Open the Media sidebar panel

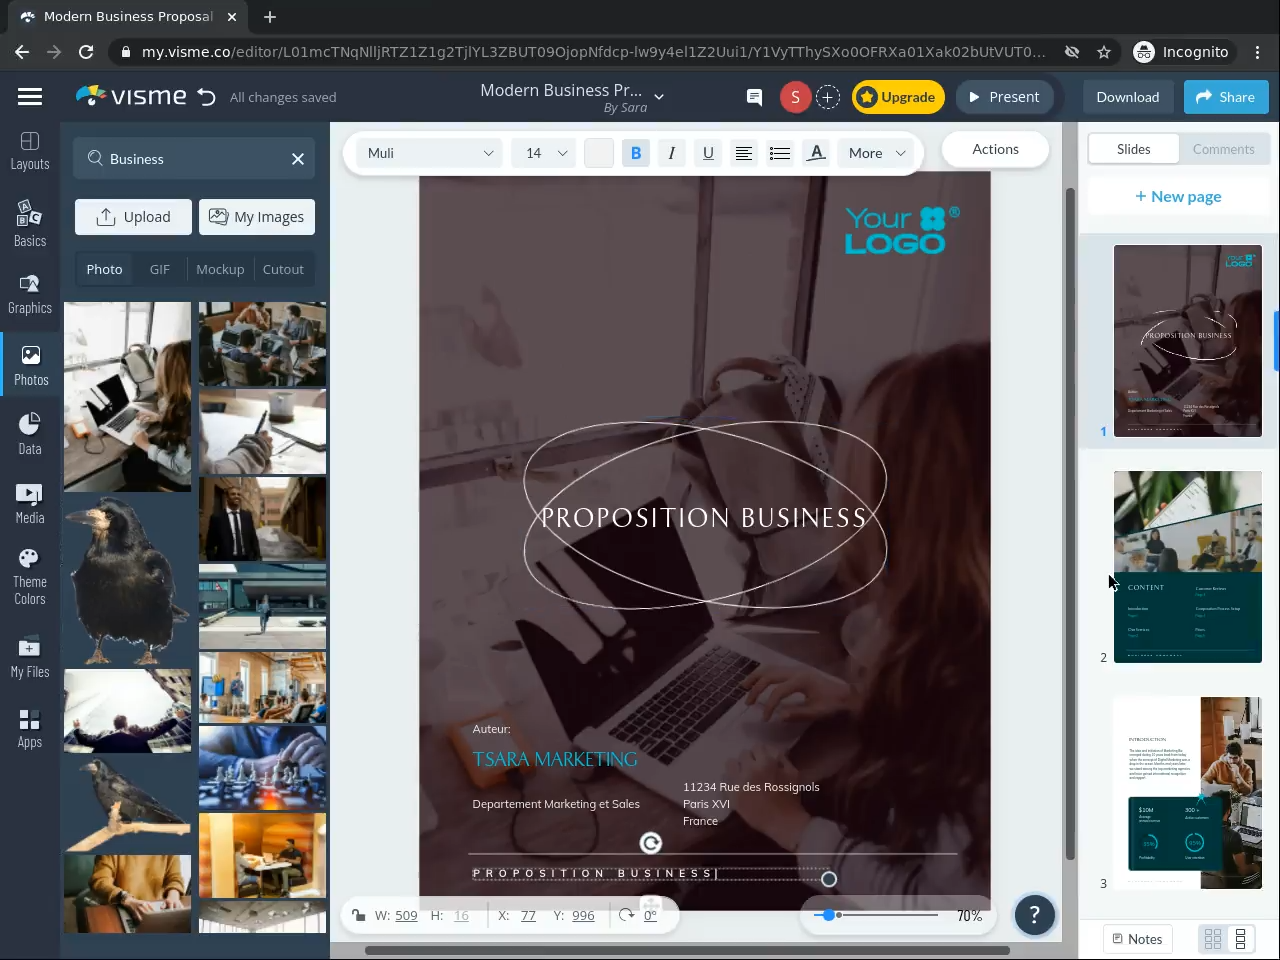(30, 503)
